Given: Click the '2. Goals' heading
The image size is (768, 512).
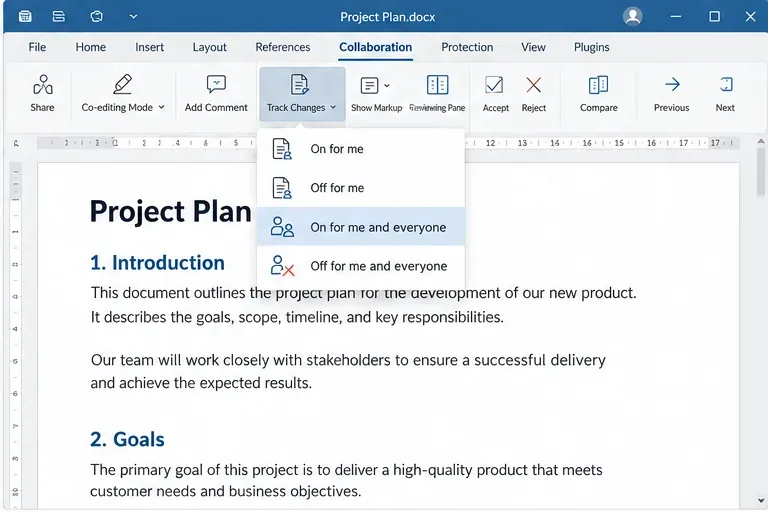Looking at the screenshot, I should 127,439.
